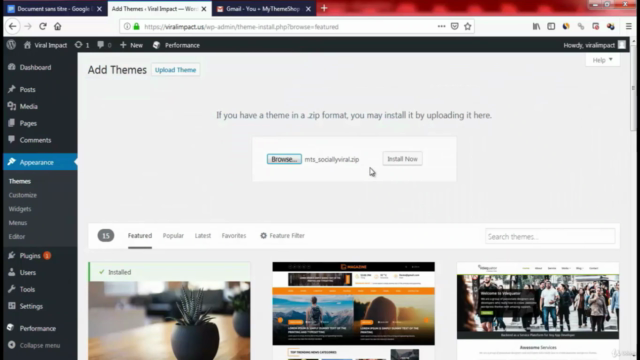
Task: Click Browse... file button
Action: 284,159
